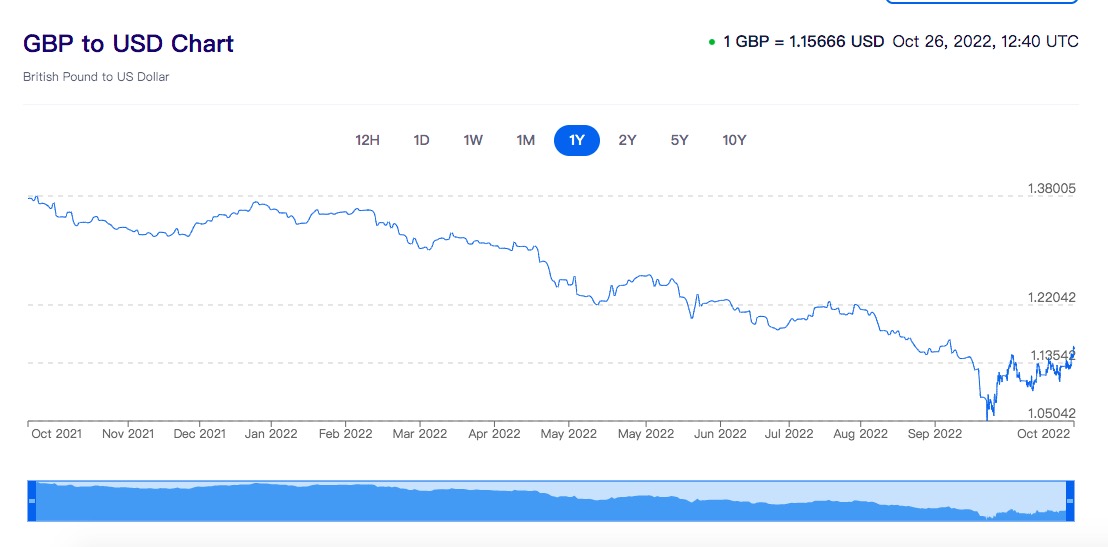Click the green live-rate indicator dot
Image resolution: width=1108 pixels, height=547 pixels.
coord(711,43)
